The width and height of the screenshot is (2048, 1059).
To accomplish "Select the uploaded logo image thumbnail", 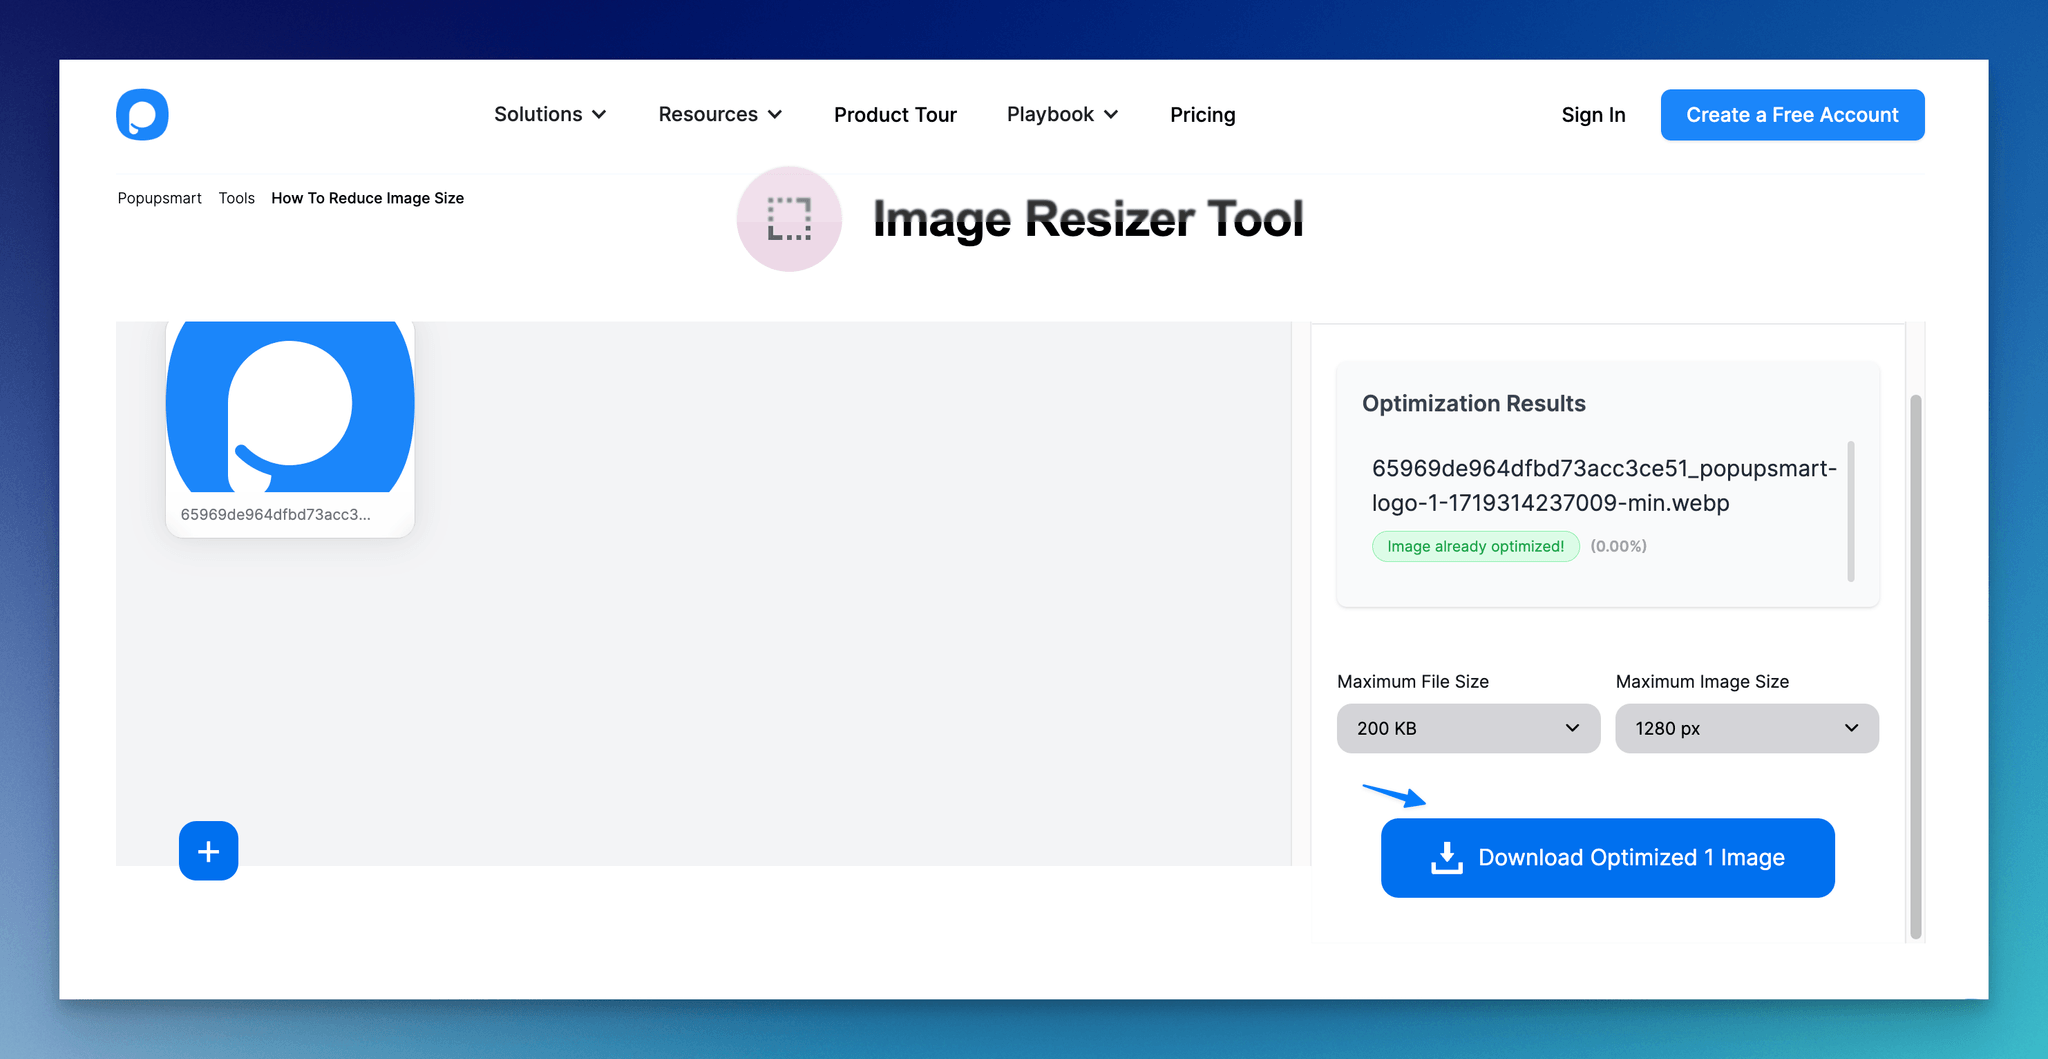I will [x=290, y=407].
